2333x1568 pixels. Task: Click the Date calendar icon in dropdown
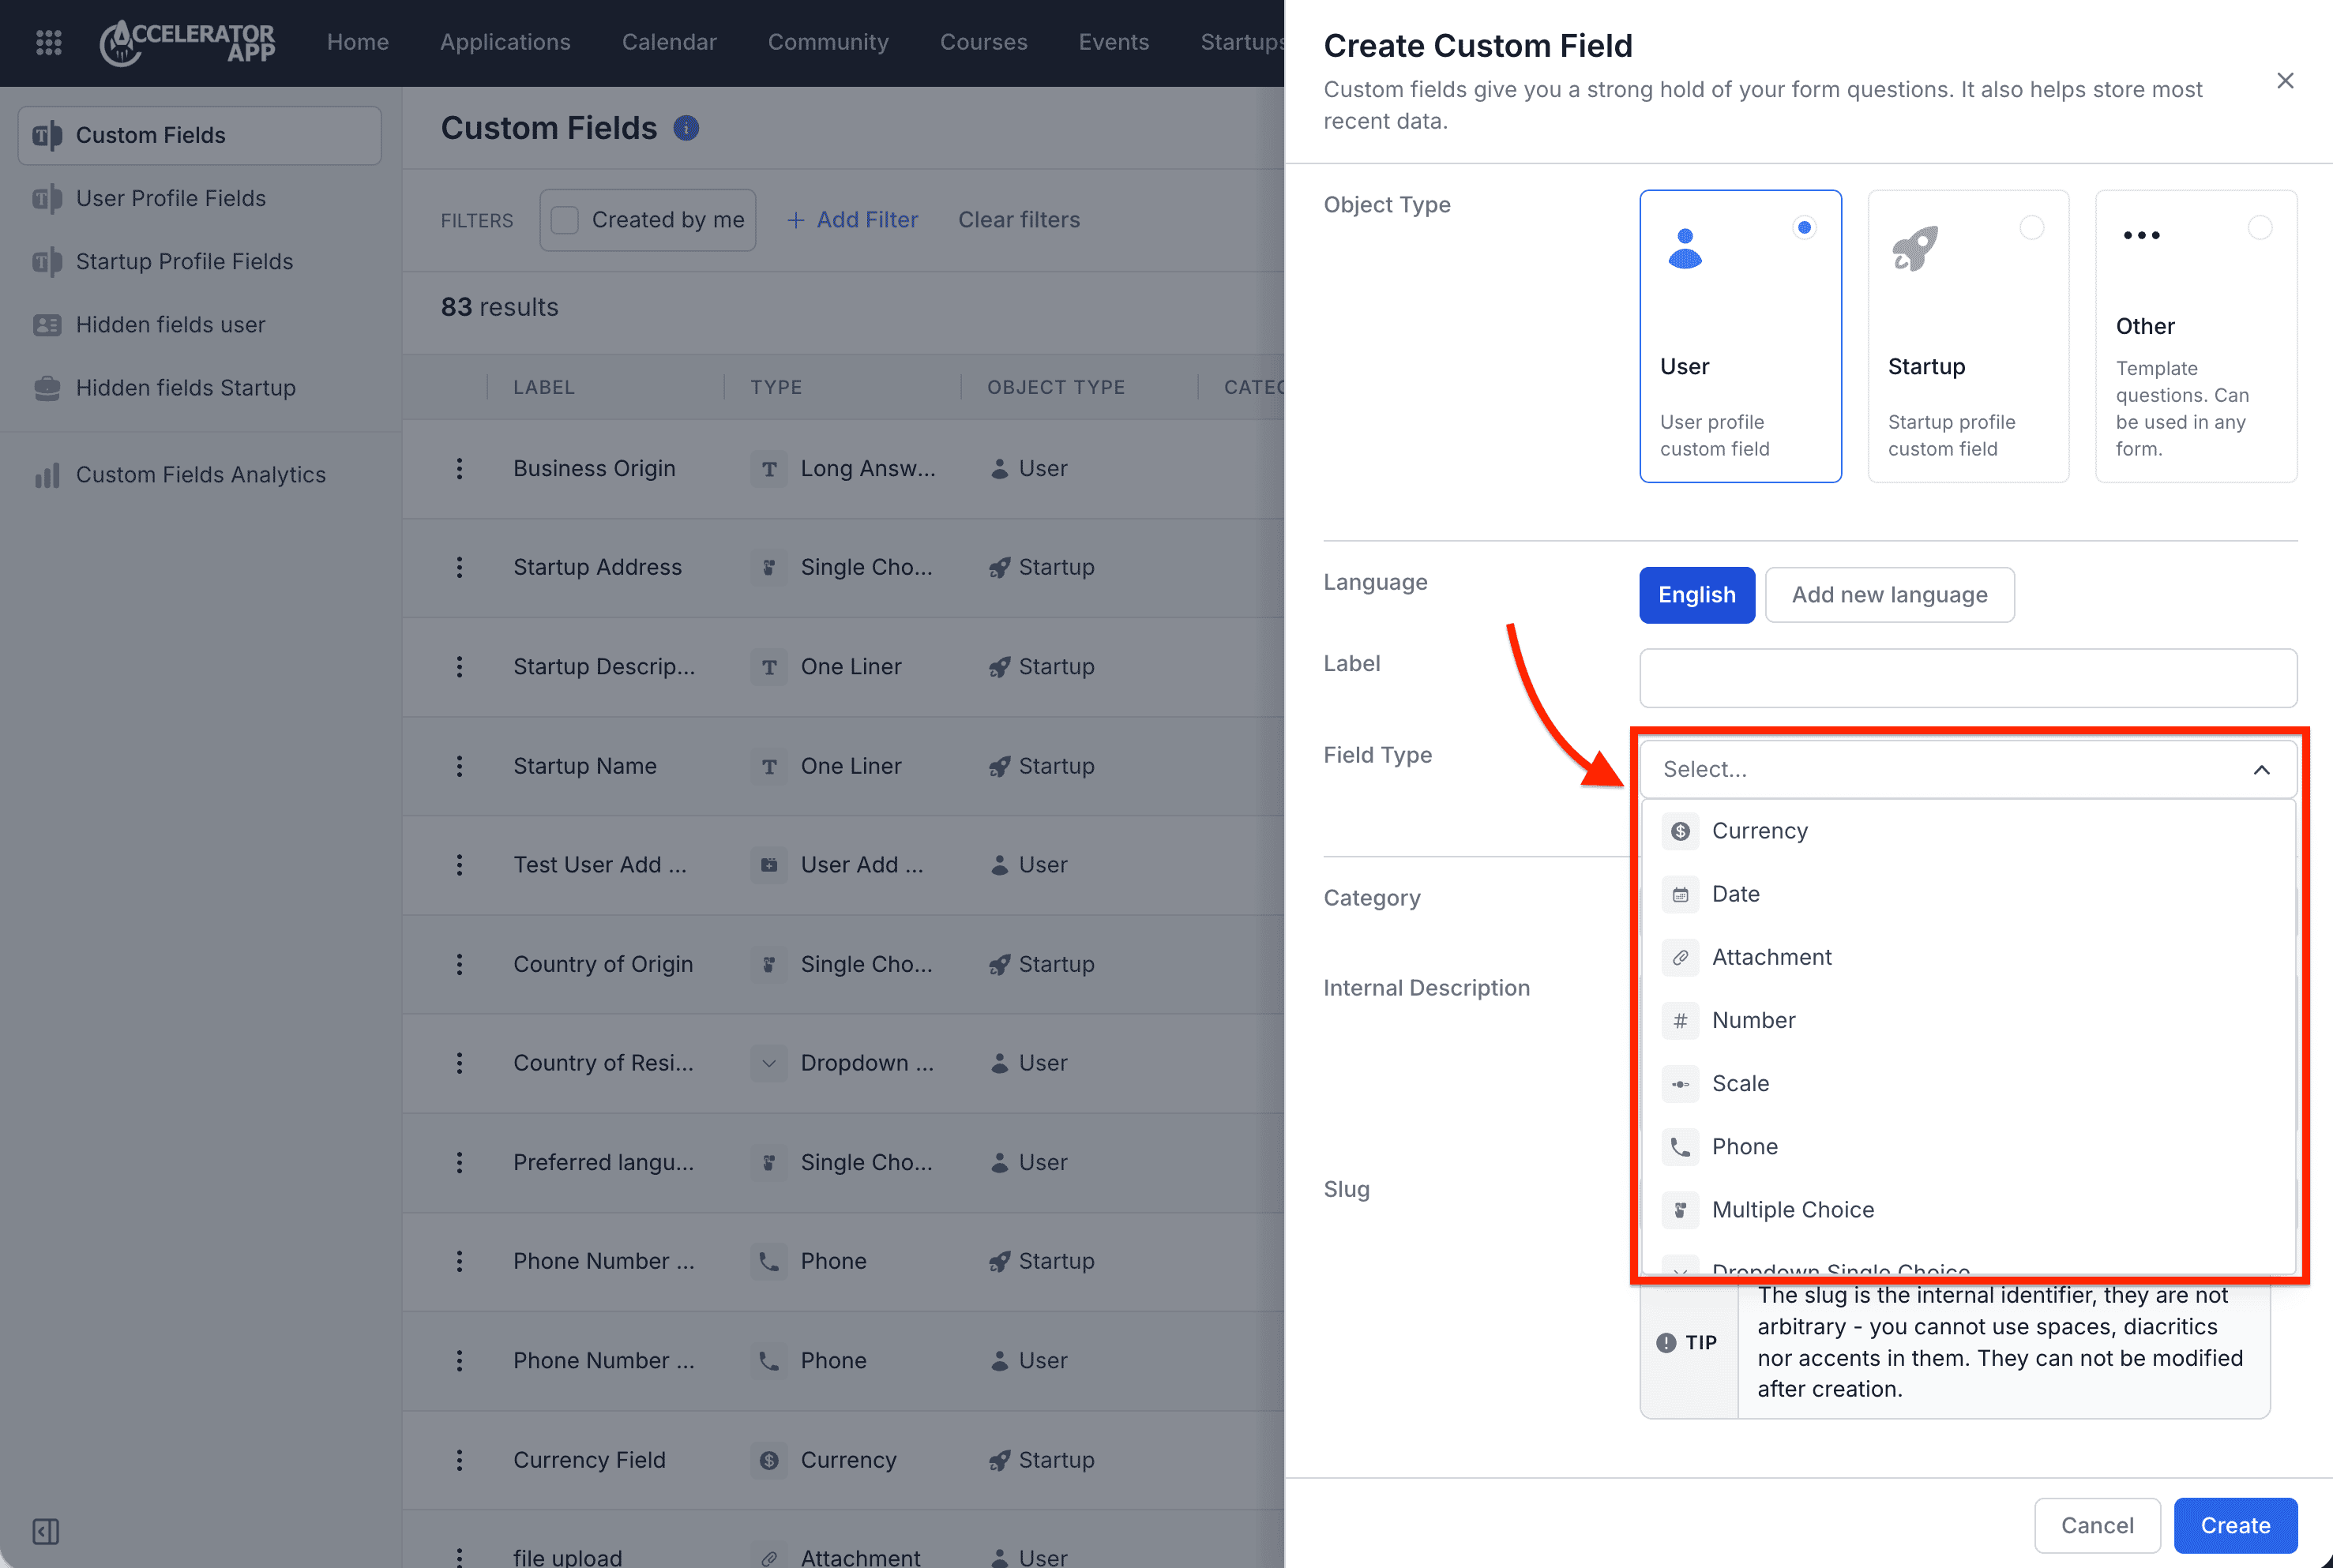[x=1680, y=894]
